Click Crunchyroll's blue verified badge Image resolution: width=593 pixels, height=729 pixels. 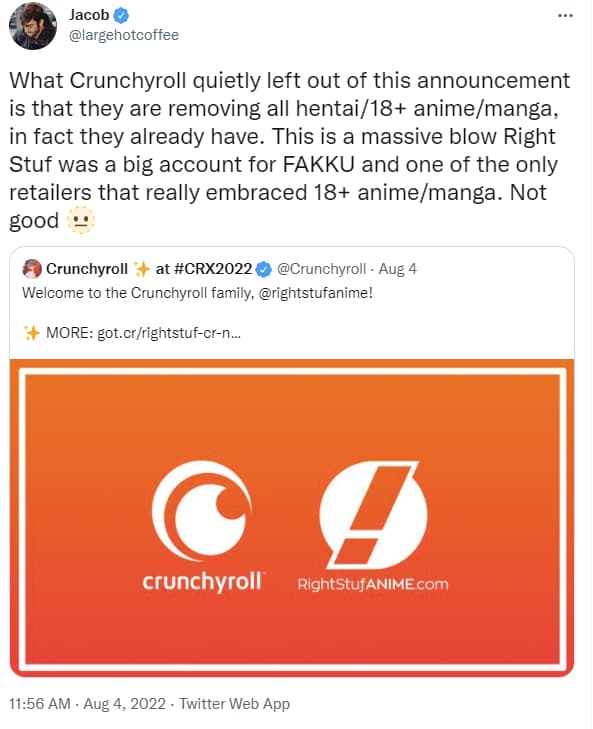[x=264, y=269]
